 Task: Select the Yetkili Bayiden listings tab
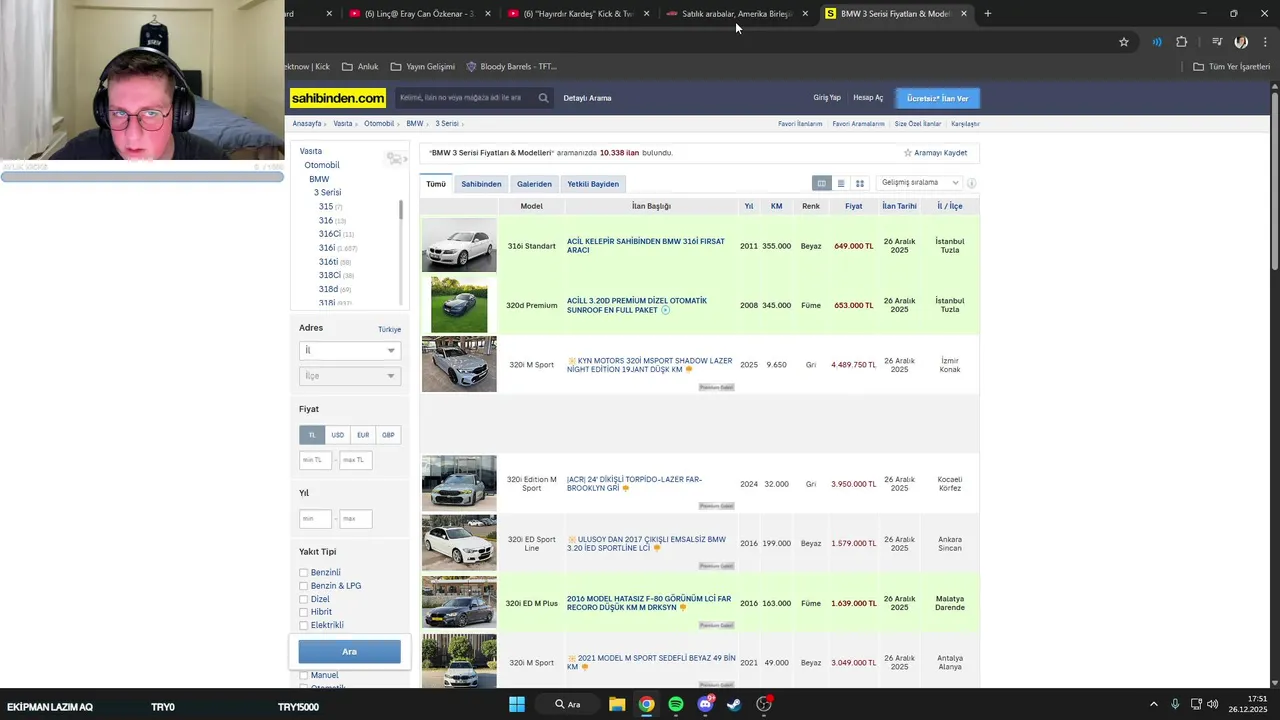pos(593,184)
